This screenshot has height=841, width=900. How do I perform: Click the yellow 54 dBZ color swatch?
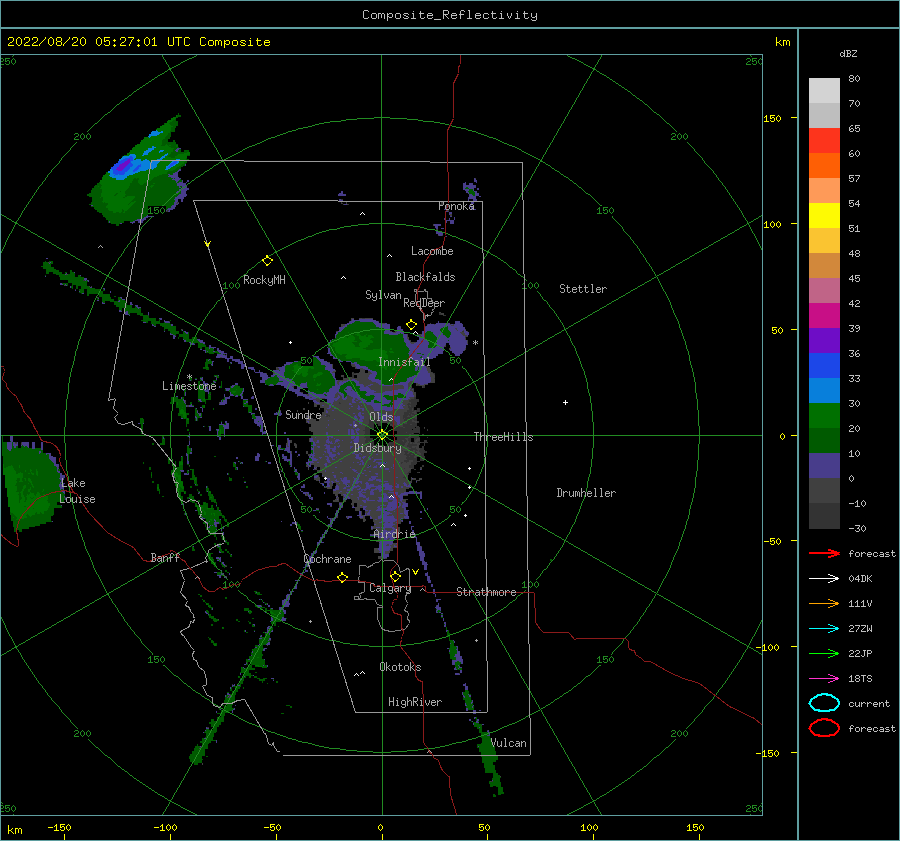(824, 215)
